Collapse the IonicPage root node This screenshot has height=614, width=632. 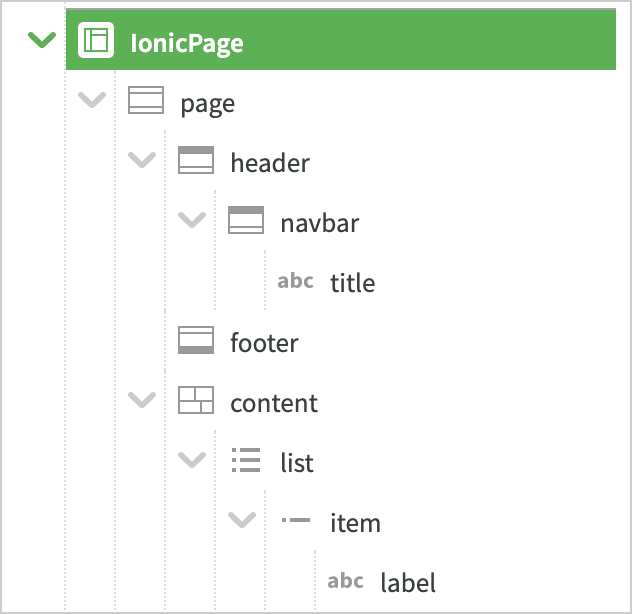(42, 41)
